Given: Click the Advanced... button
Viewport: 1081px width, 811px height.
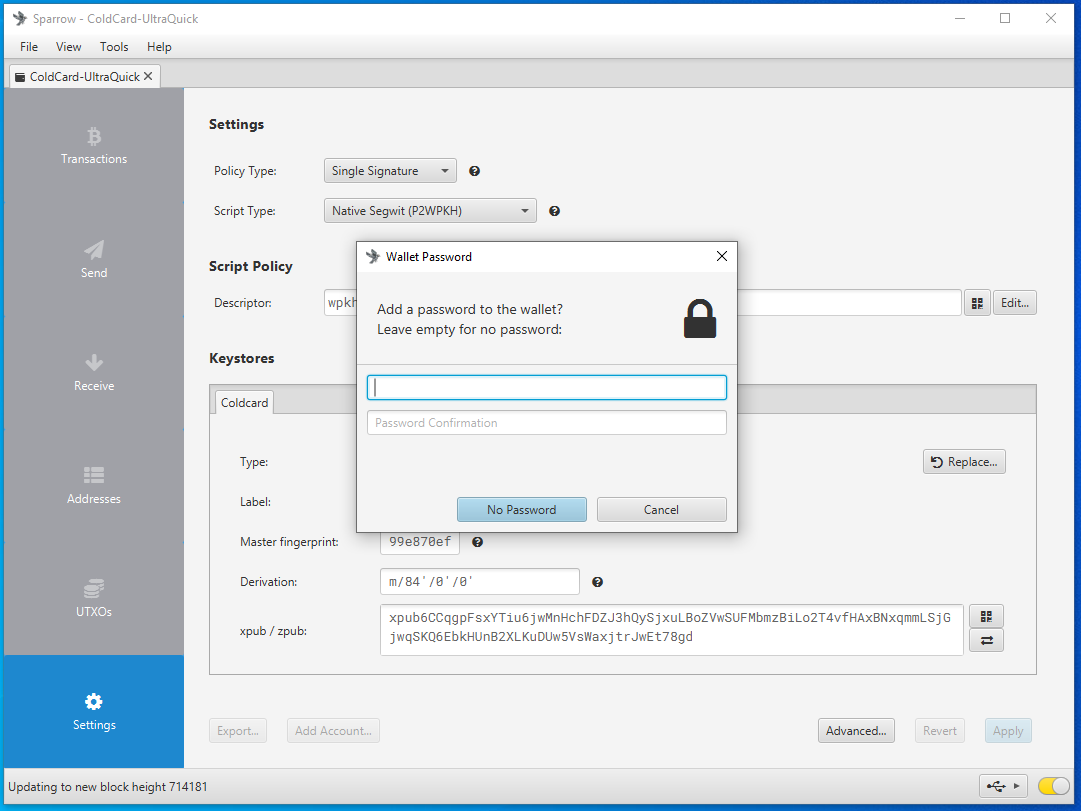Looking at the screenshot, I should point(856,731).
